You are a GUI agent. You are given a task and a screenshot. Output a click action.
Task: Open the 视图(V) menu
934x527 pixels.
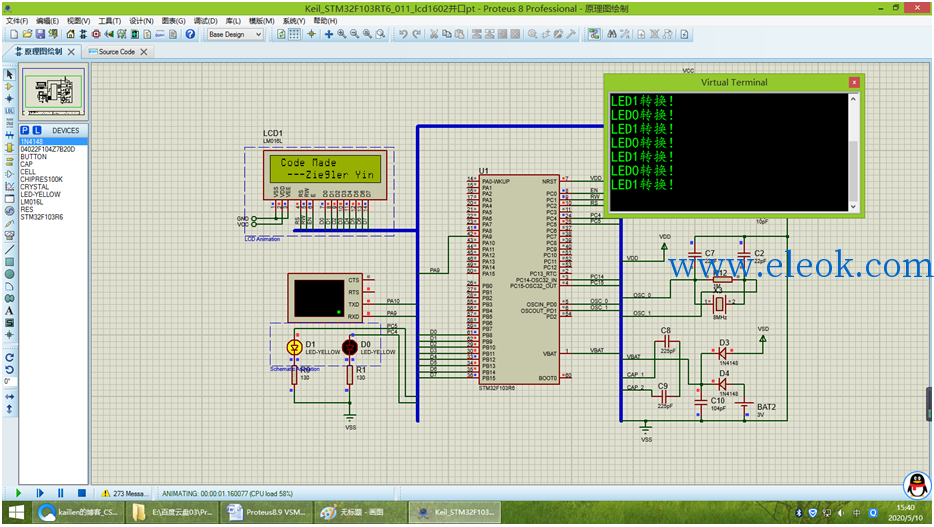78,20
